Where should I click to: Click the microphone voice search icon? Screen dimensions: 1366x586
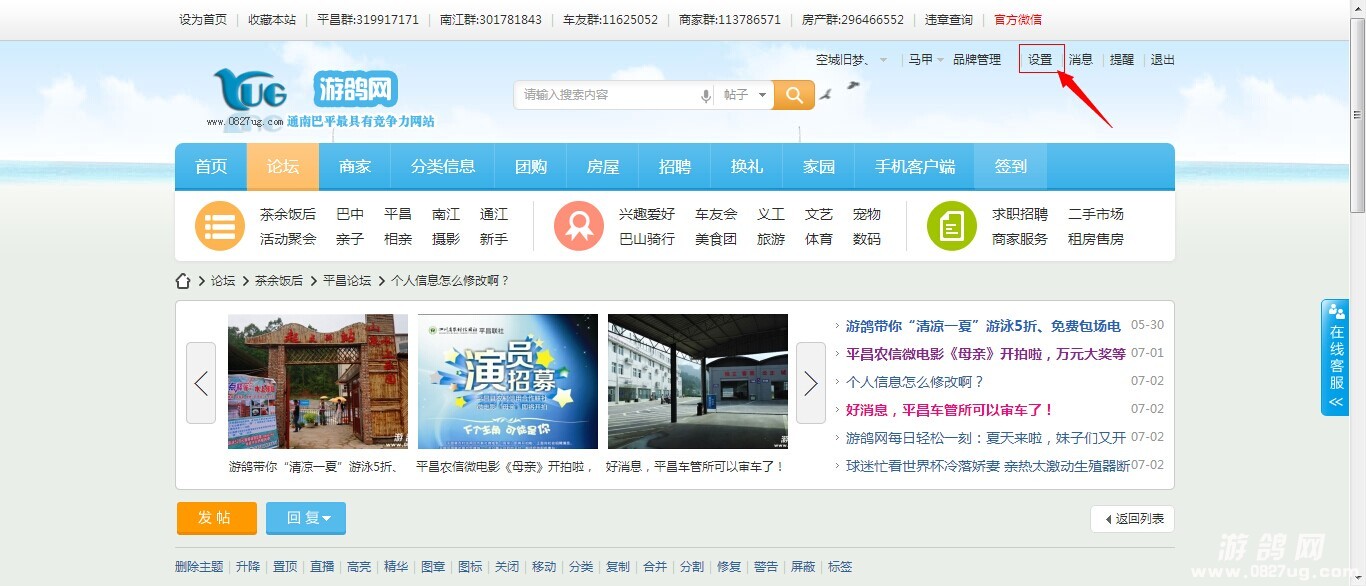(706, 95)
